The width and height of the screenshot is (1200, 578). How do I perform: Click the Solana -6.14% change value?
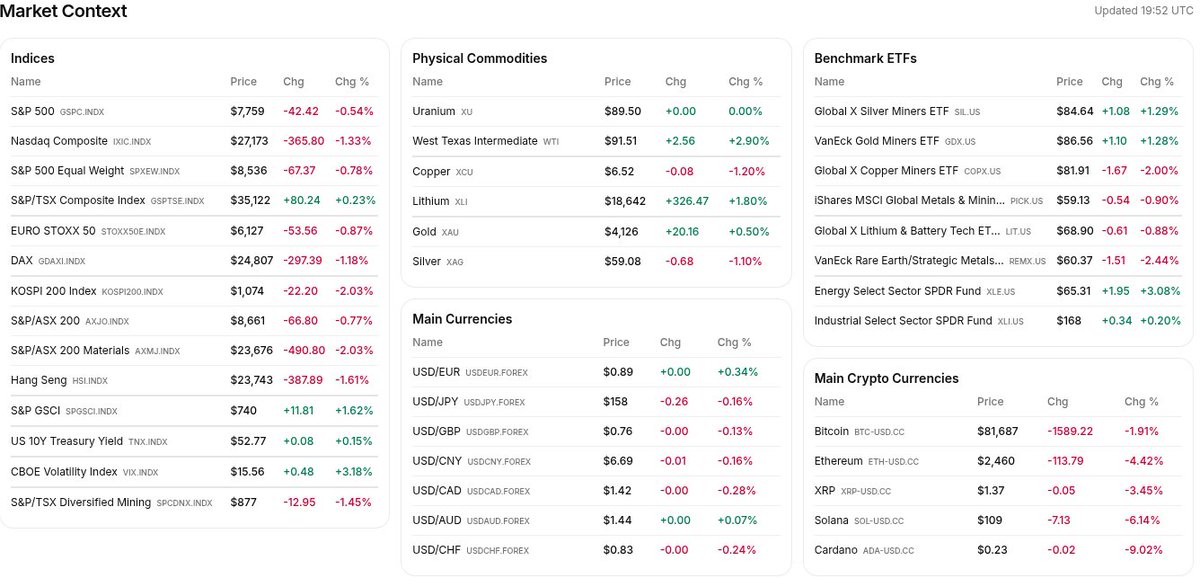[x=1143, y=521]
